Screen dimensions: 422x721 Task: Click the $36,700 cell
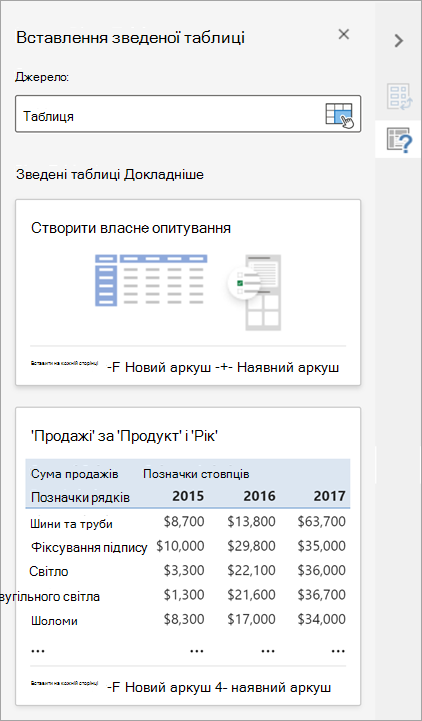coord(321,595)
